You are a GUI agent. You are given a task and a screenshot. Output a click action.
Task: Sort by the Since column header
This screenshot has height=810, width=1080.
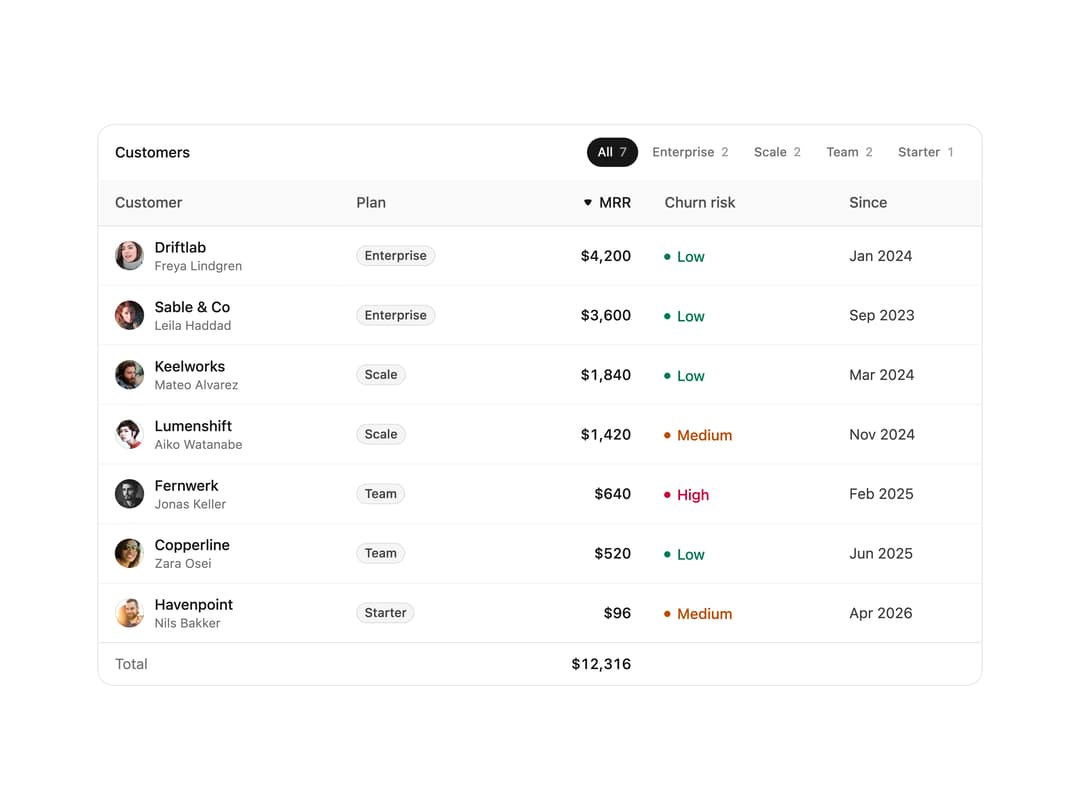click(x=868, y=202)
